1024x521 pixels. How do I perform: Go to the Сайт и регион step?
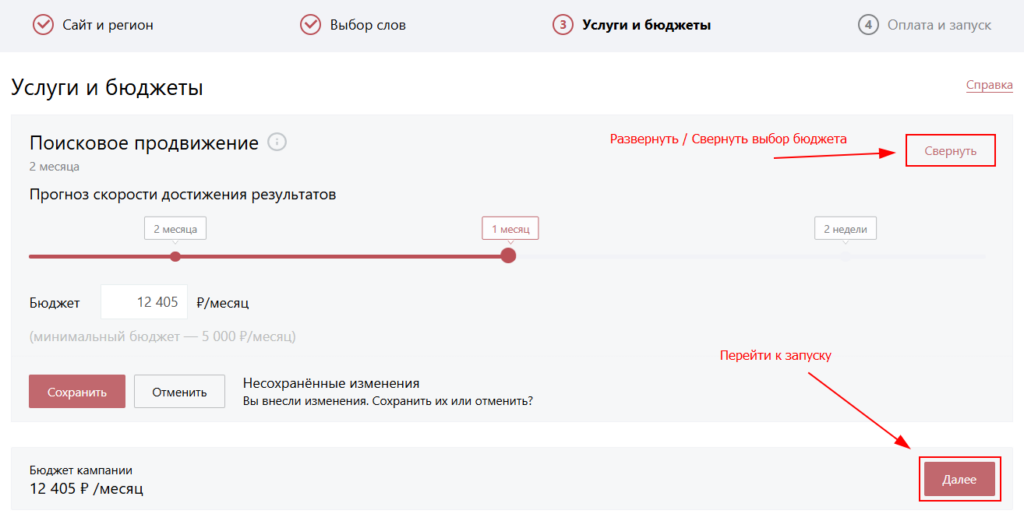click(x=107, y=25)
